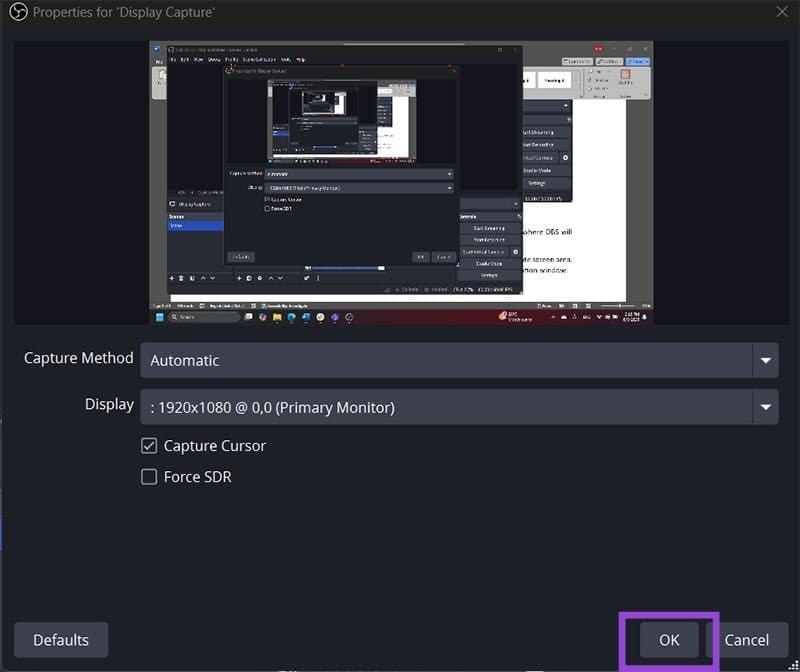This screenshot has width=800, height=672.
Task: Click the Windows Start icon in the previewed taskbar
Action: coord(158,317)
